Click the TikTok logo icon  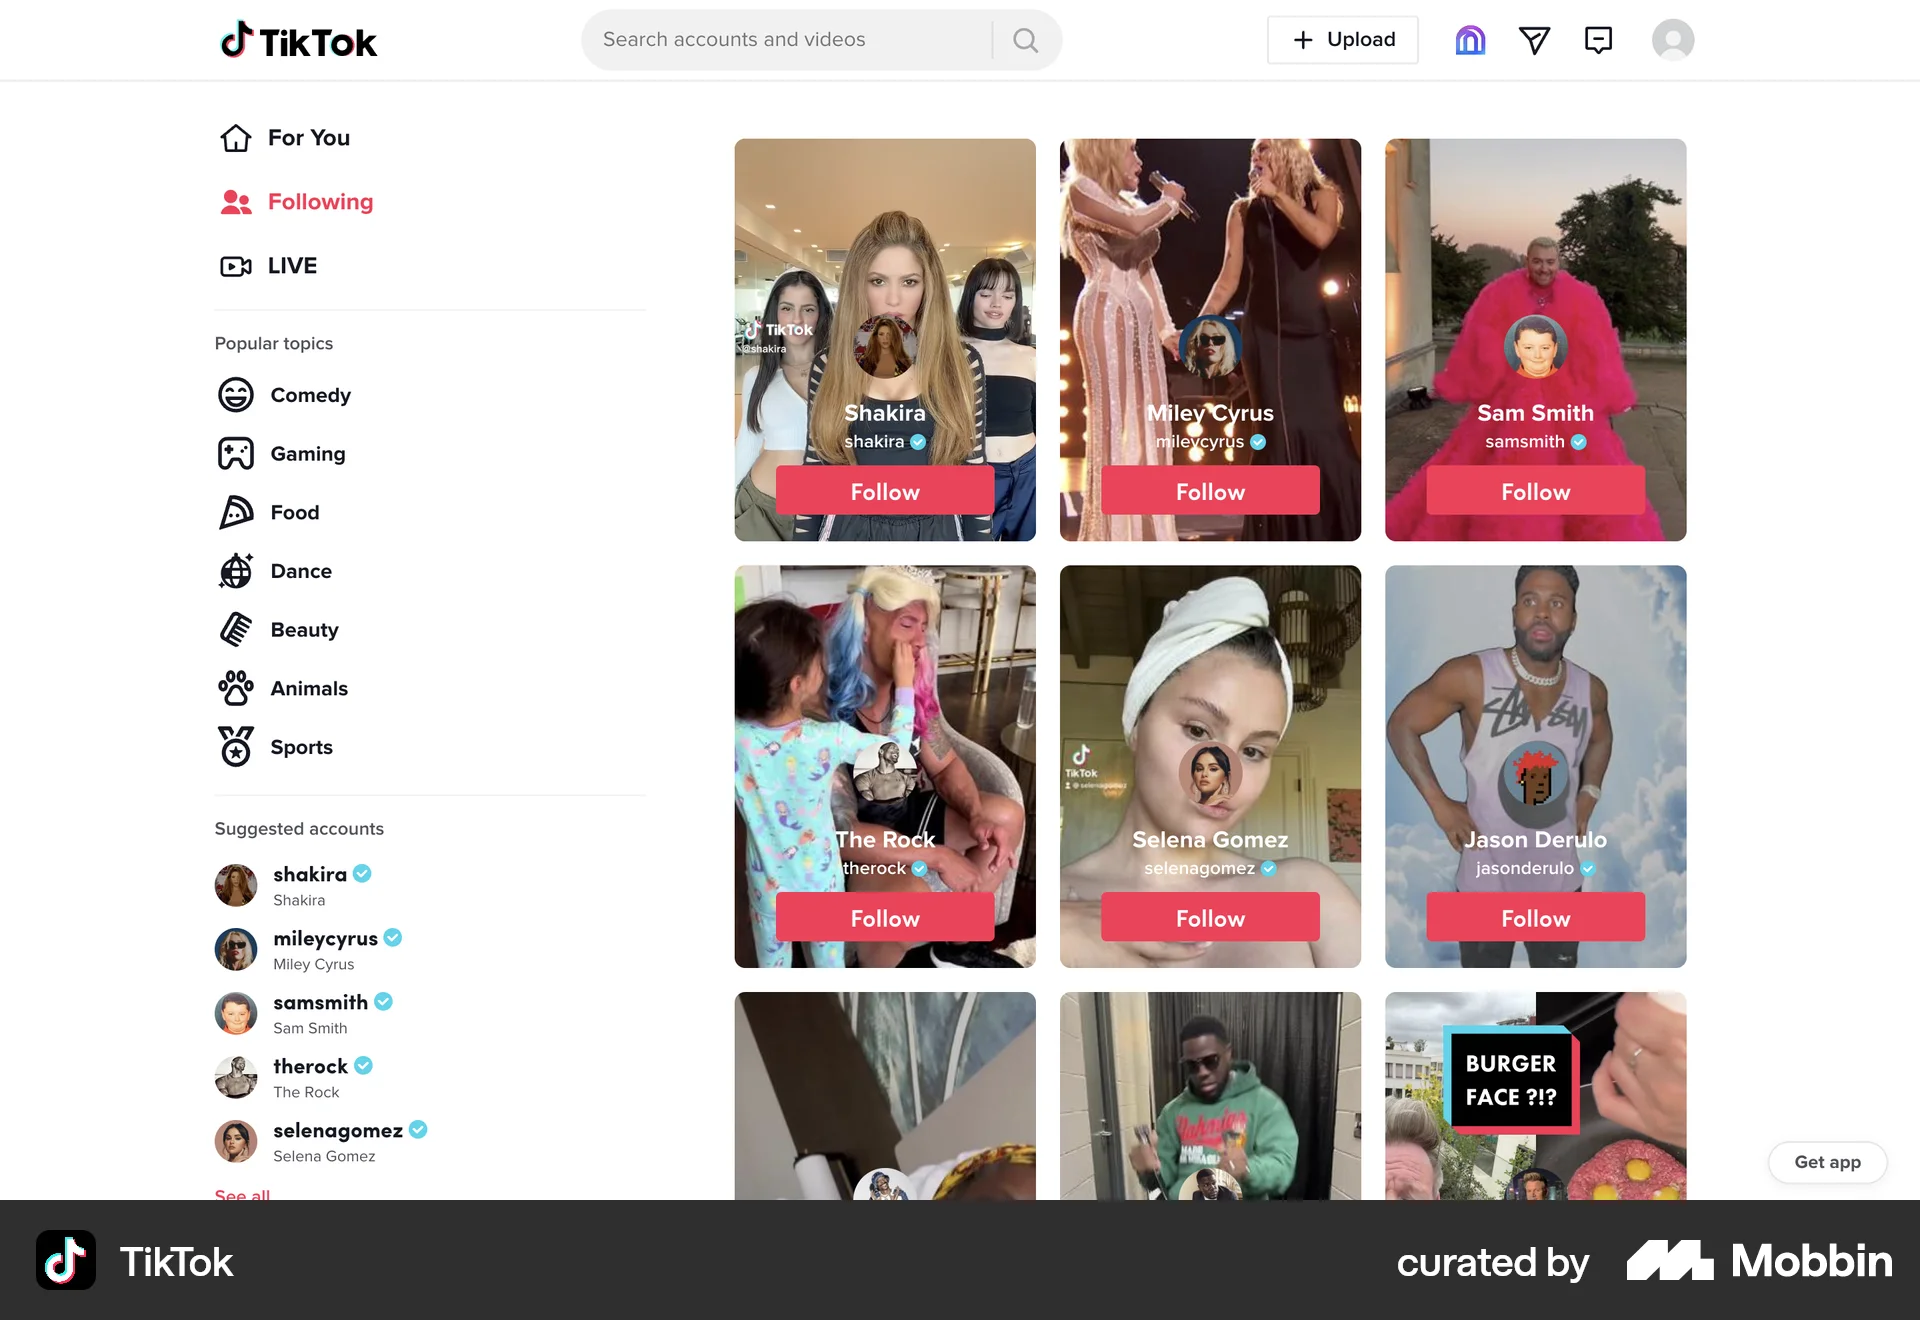pos(236,40)
